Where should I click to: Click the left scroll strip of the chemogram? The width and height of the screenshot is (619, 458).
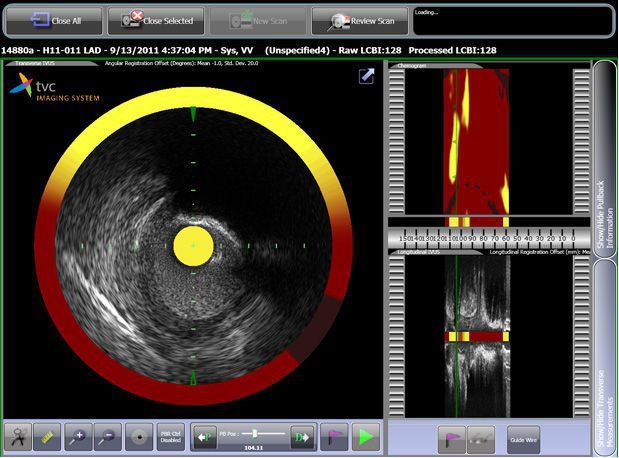pyautogui.click(x=397, y=142)
